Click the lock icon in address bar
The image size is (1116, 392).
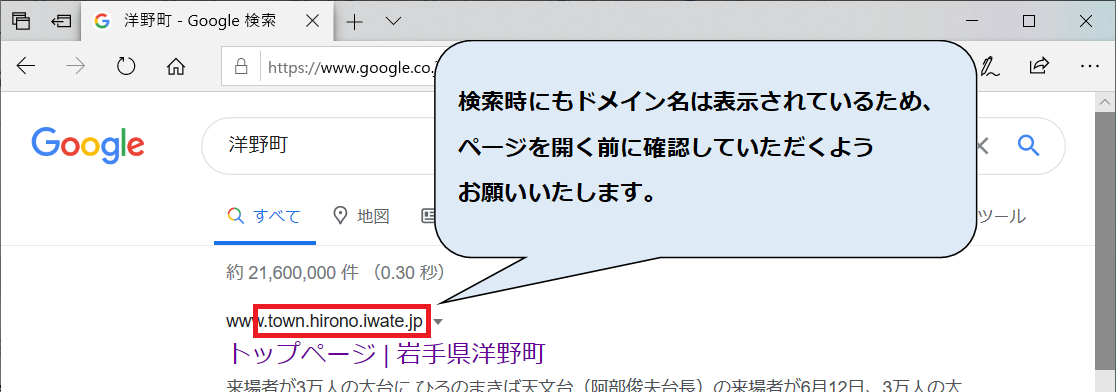point(241,67)
